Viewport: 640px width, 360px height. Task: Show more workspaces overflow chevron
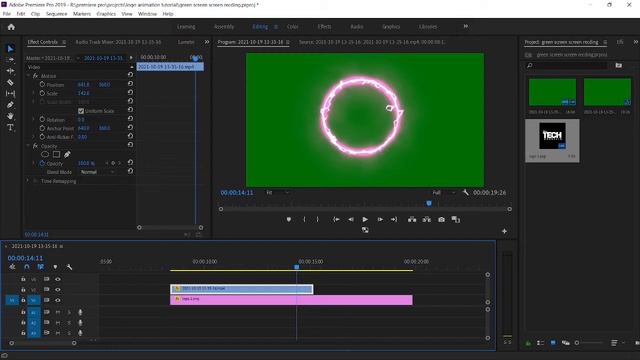point(465,27)
